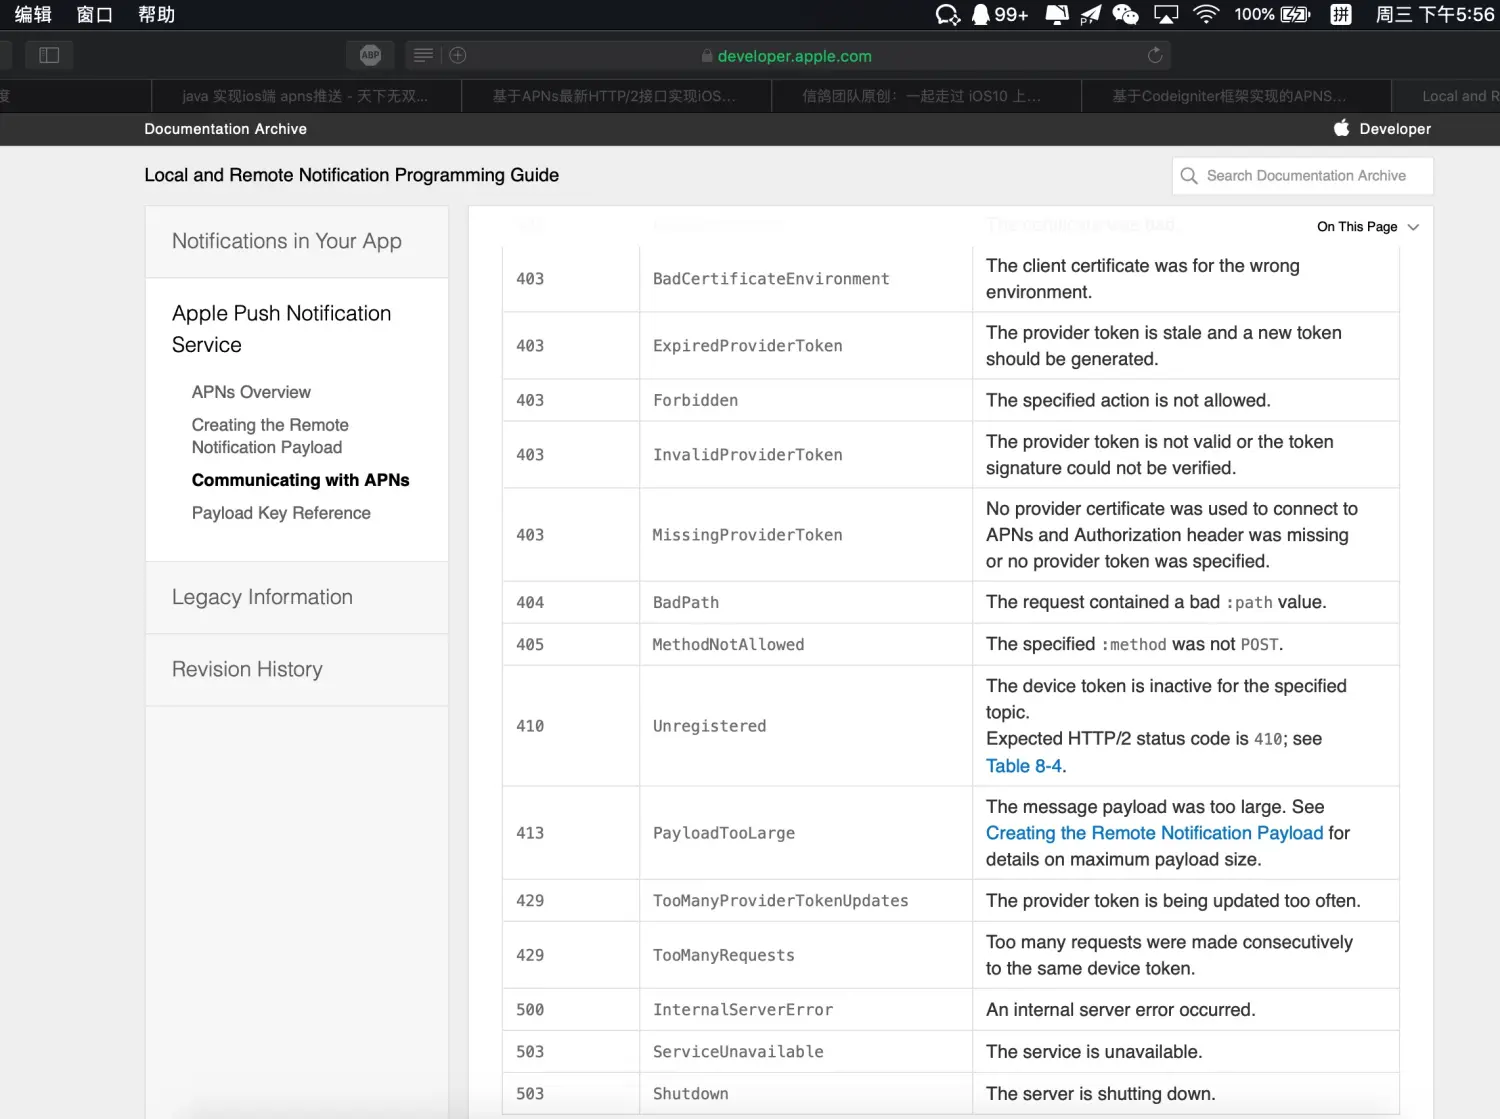Open the ABP Adblock Plus extension icon

pyautogui.click(x=370, y=55)
